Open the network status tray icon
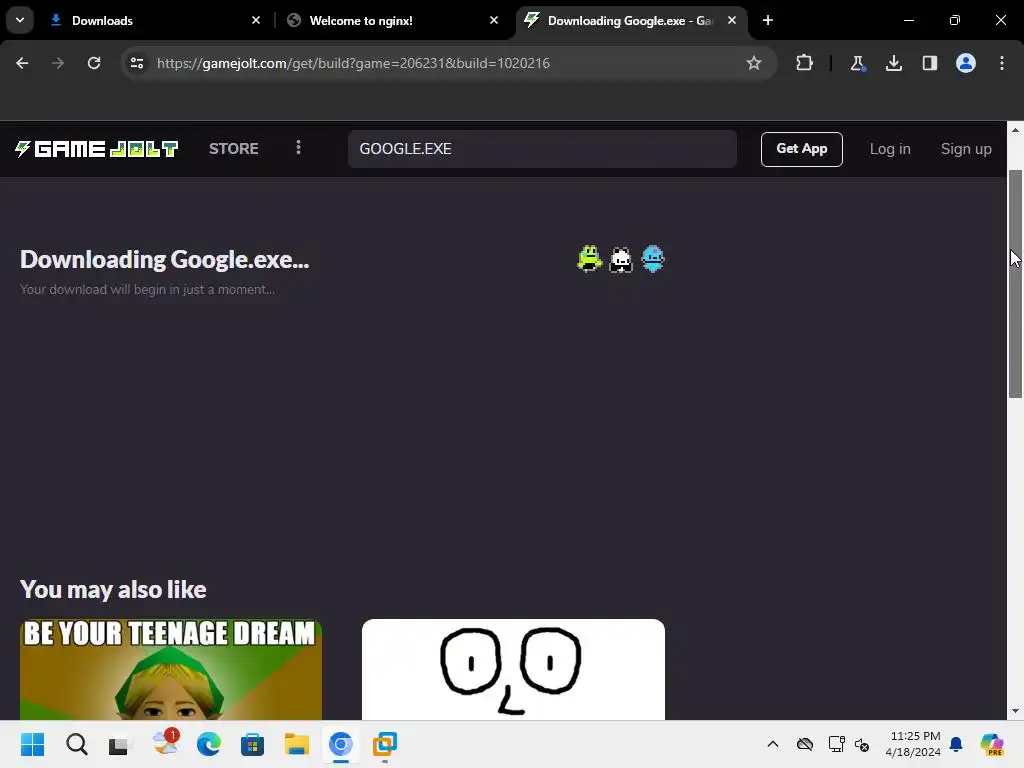Viewport: 1024px width, 768px height. [836, 744]
